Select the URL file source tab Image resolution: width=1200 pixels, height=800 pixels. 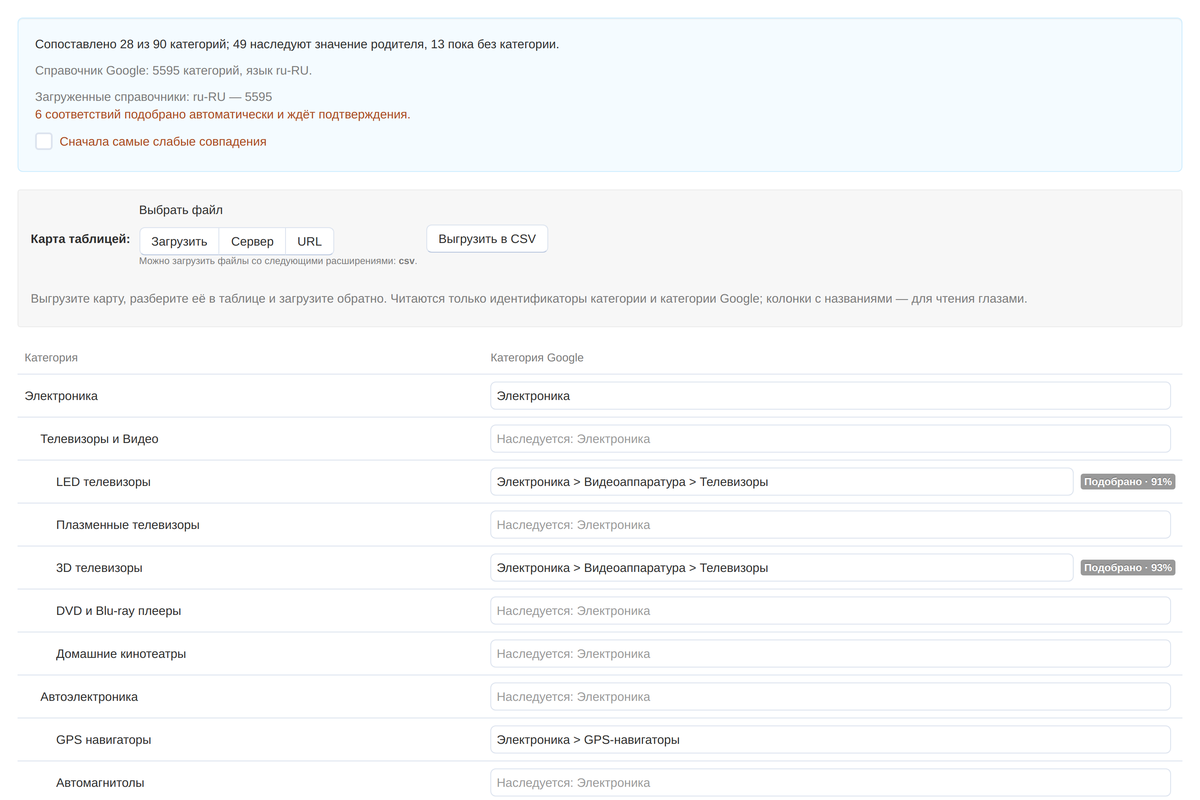309,241
